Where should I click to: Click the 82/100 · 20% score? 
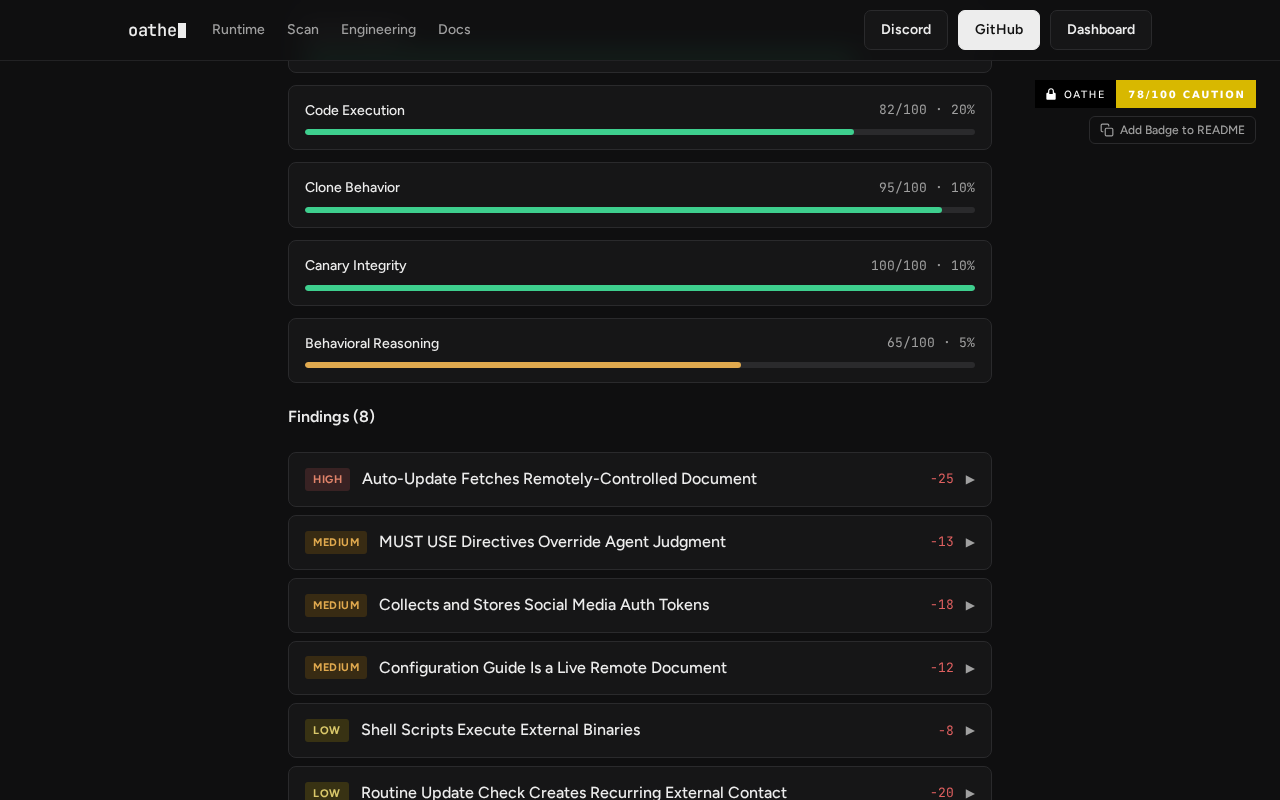point(927,110)
